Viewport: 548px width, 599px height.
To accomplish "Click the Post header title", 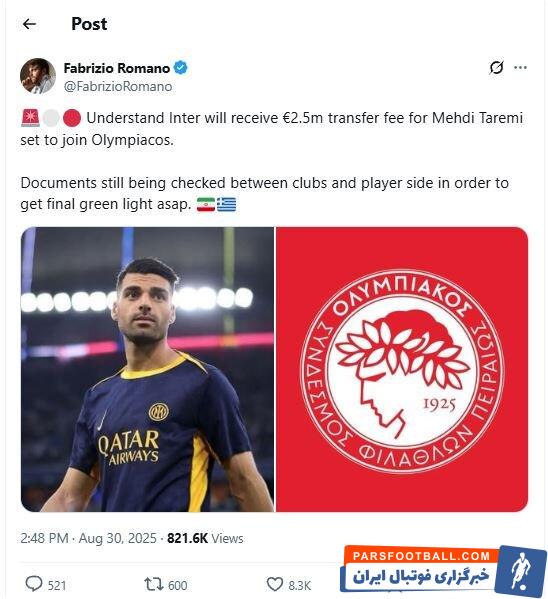I will [89, 24].
